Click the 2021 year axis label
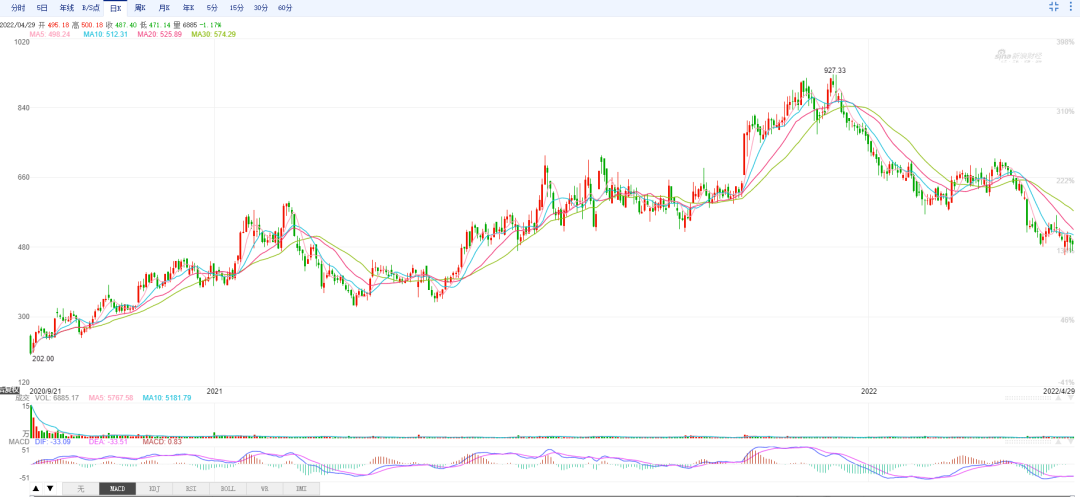Image resolution: width=1080 pixels, height=497 pixels. pos(215,391)
